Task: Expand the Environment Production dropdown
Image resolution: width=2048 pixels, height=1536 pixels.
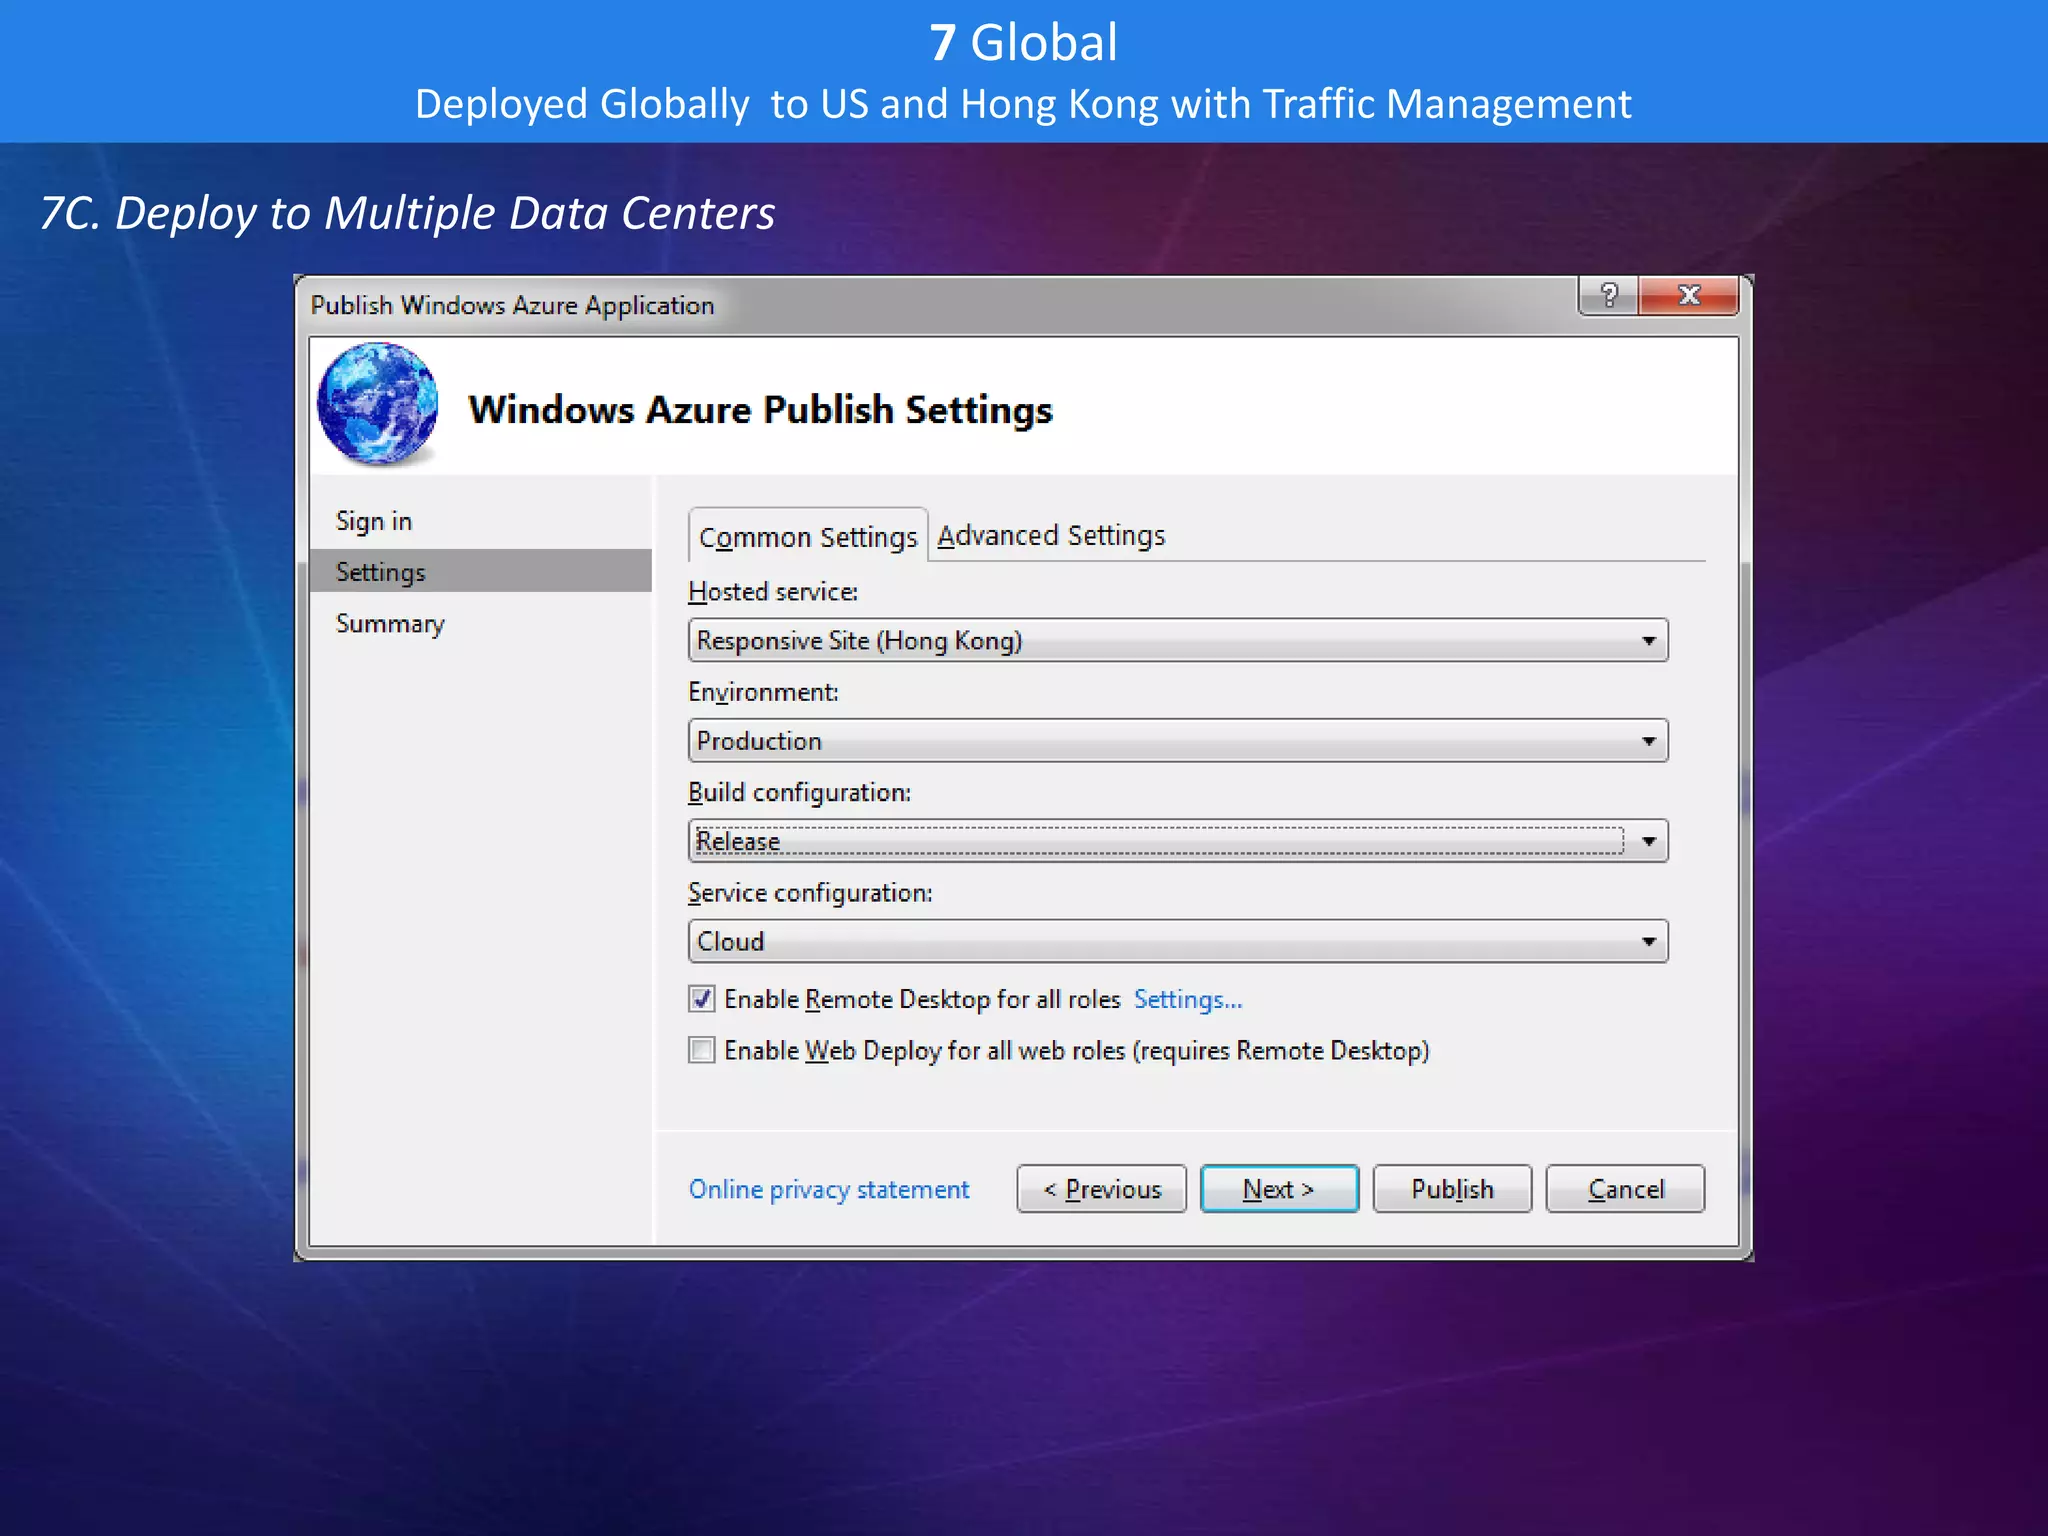Action: coord(1177,741)
